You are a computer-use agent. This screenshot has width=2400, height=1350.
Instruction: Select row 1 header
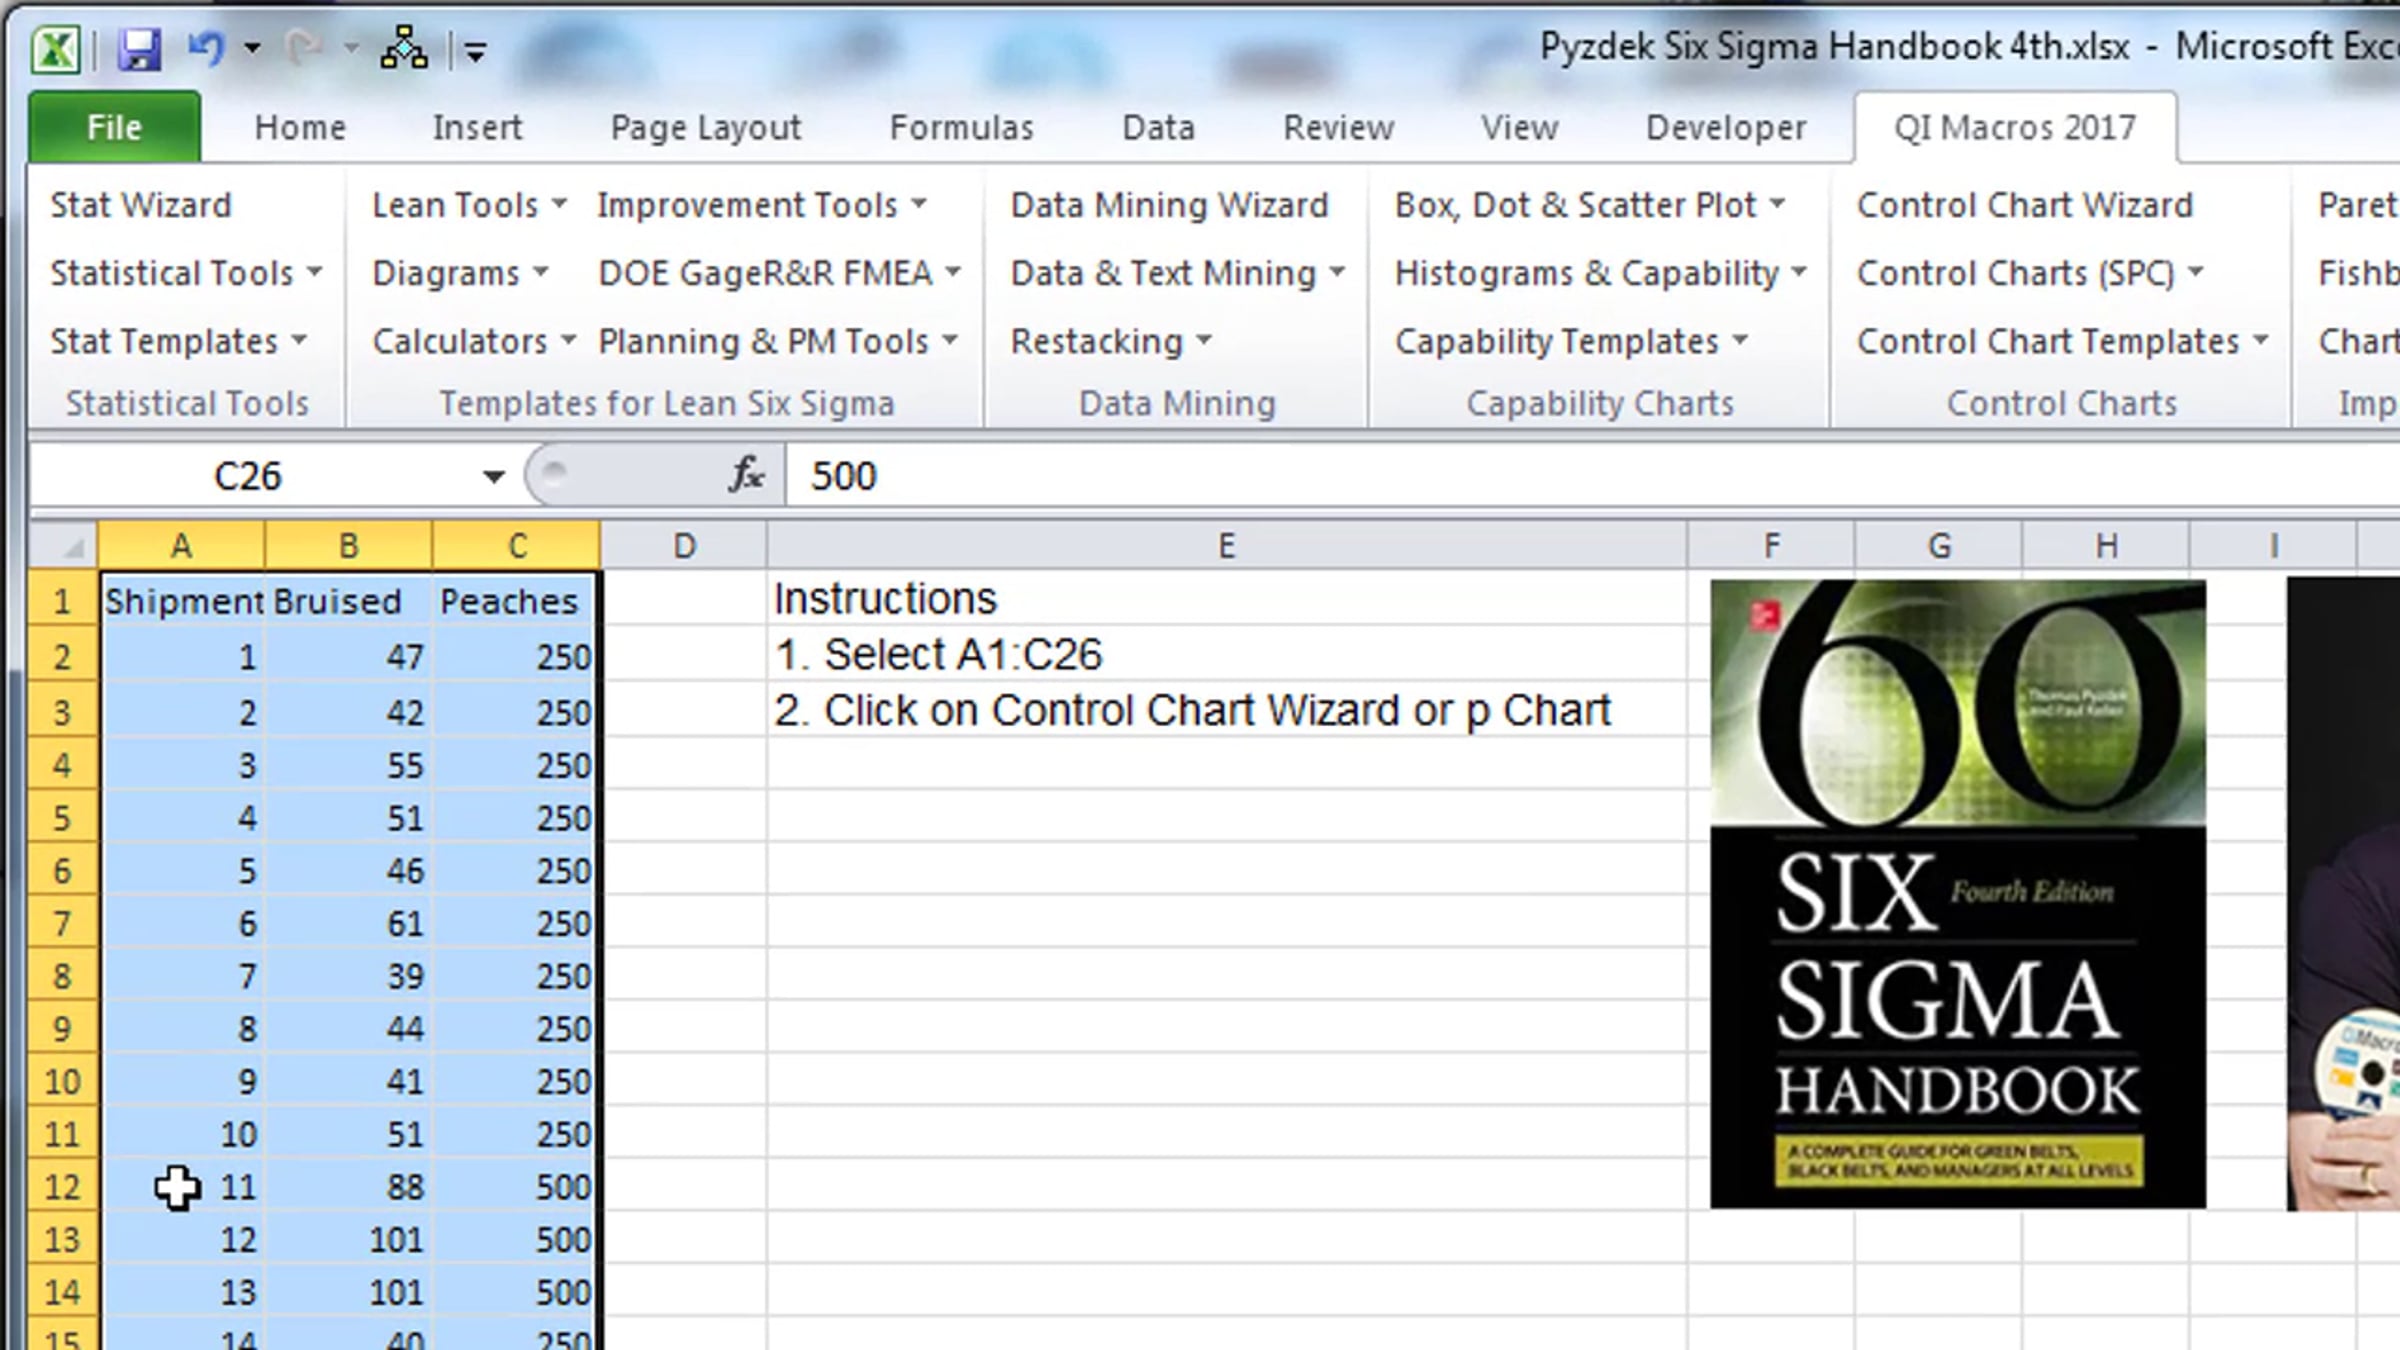pos(63,601)
